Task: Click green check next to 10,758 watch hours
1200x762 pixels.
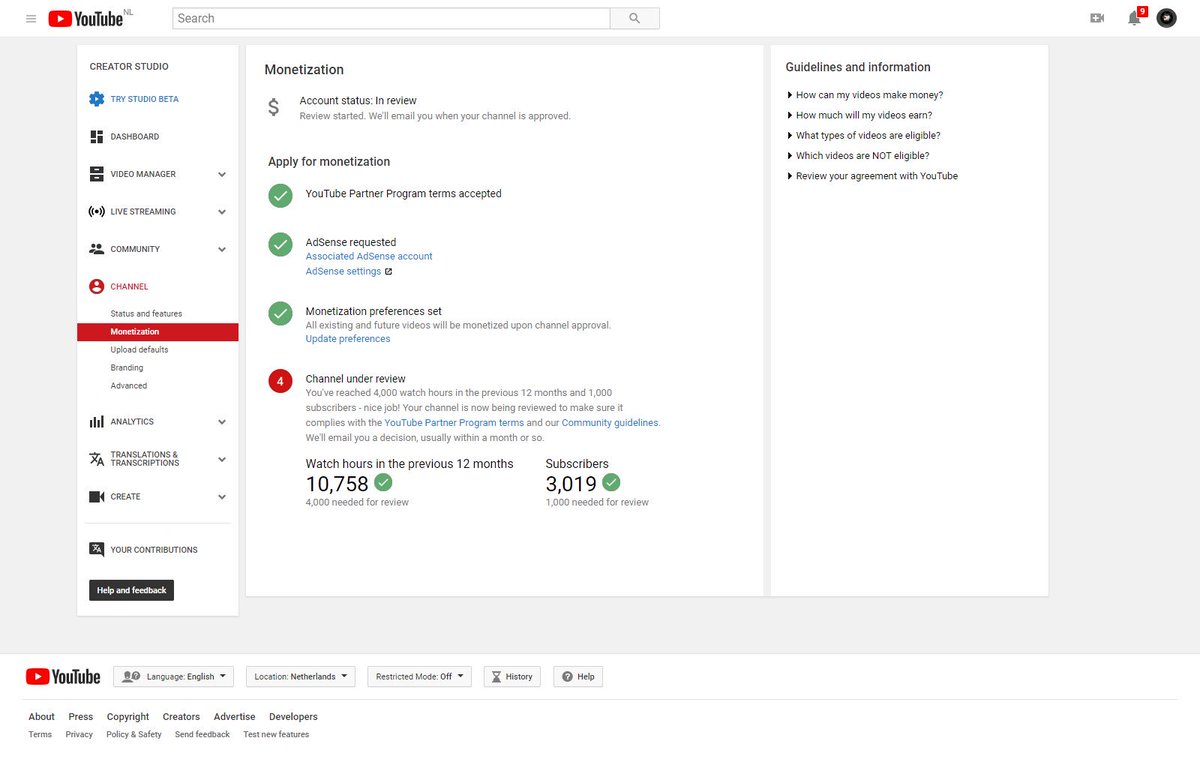Action: coord(383,483)
